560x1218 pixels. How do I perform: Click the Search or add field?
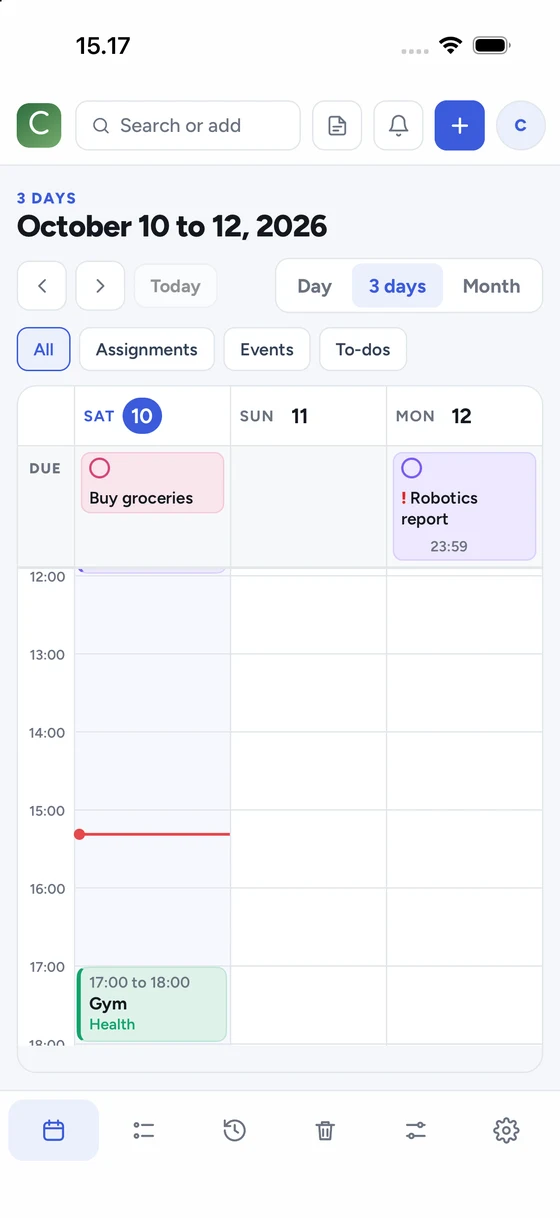click(188, 125)
